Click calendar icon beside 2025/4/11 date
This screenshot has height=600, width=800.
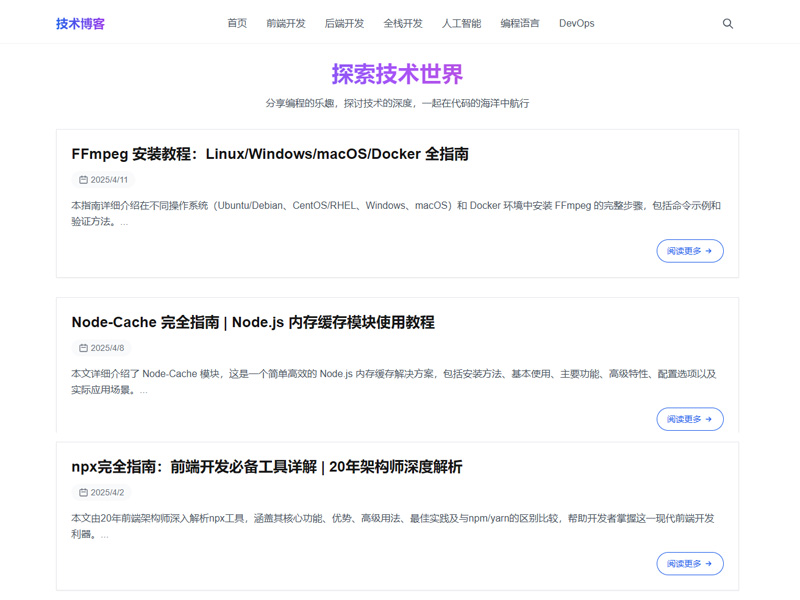click(83, 180)
